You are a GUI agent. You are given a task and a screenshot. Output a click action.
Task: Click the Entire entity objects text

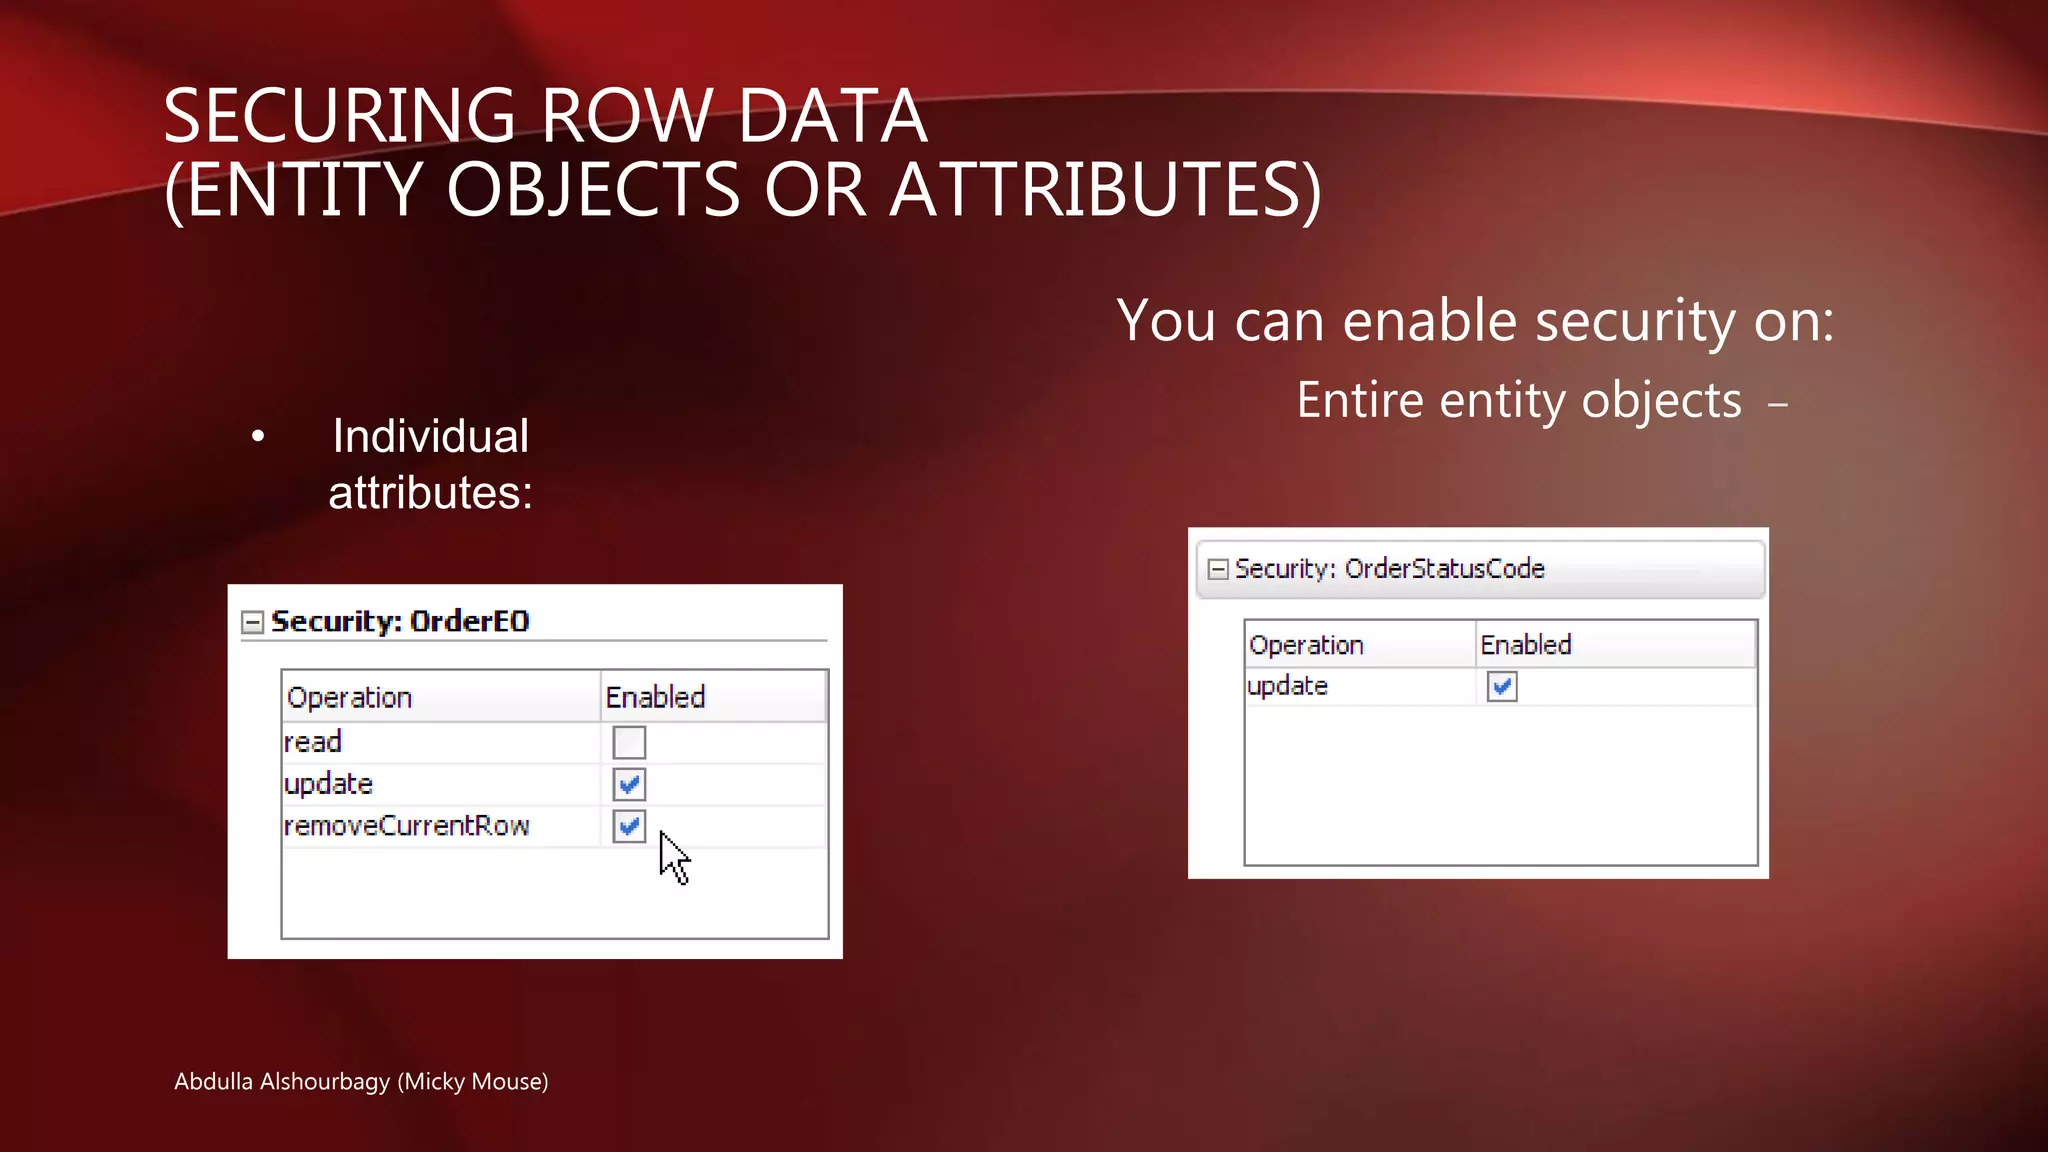1519,400
